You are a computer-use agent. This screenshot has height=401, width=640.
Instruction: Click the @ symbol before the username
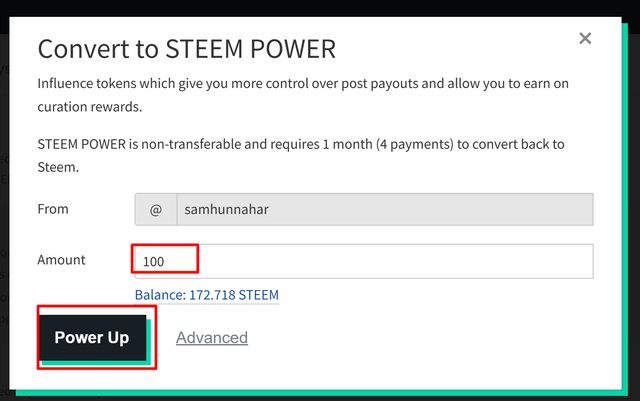click(x=156, y=210)
